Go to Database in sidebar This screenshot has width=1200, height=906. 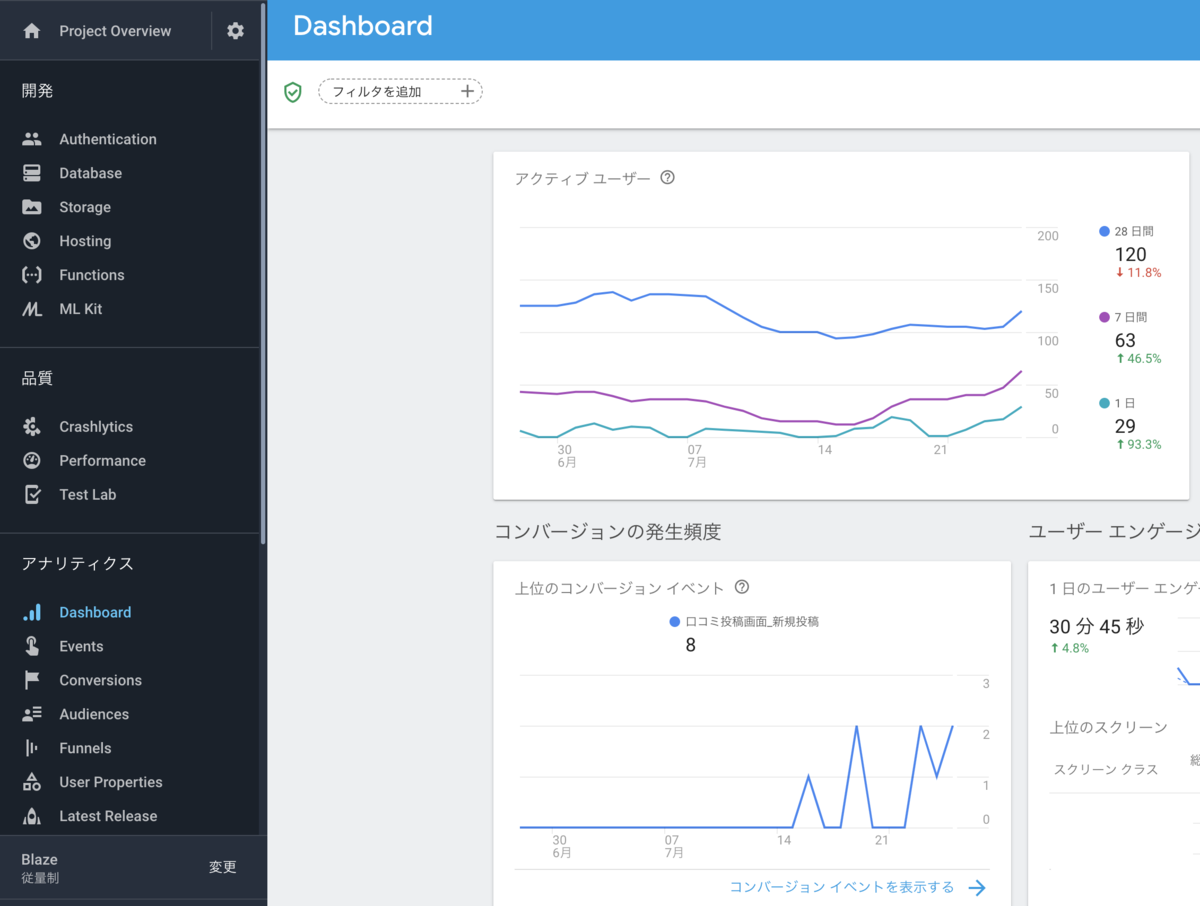click(x=90, y=173)
